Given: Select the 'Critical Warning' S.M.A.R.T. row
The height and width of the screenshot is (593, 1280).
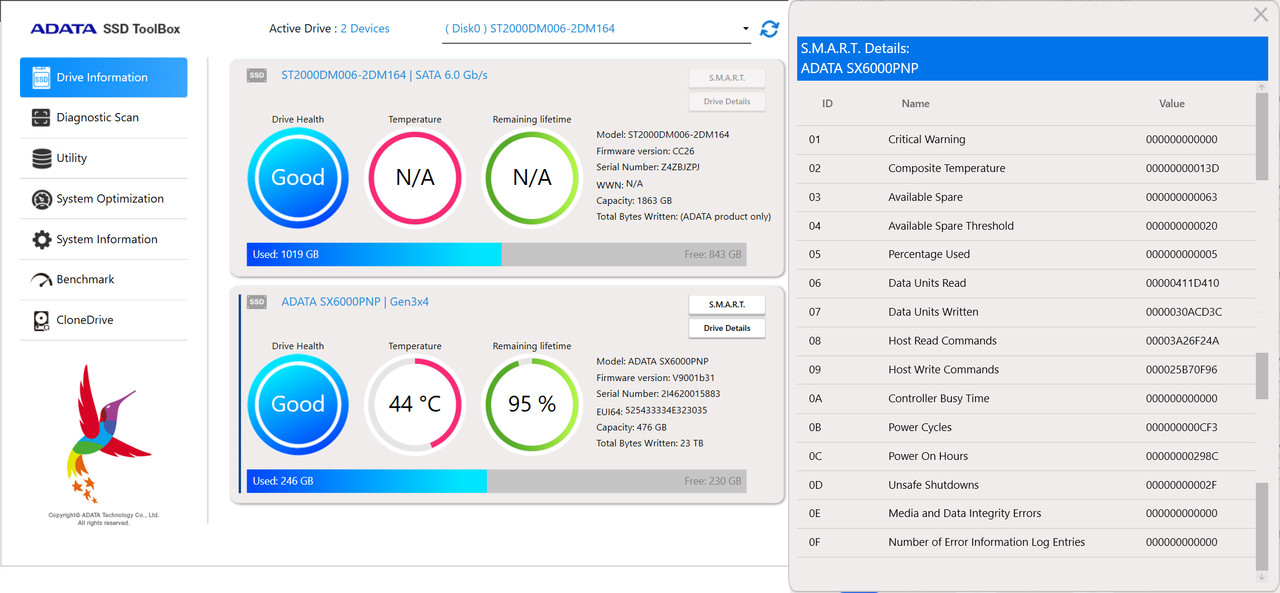Looking at the screenshot, I should (1025, 140).
